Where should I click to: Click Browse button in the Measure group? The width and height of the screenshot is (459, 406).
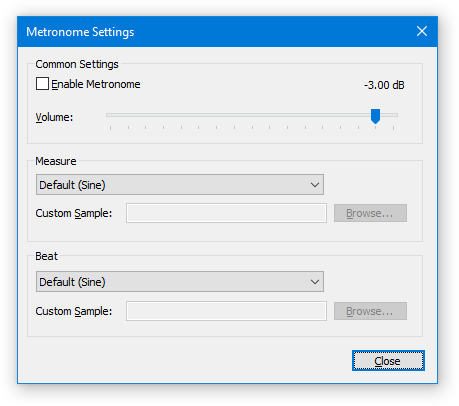370,213
